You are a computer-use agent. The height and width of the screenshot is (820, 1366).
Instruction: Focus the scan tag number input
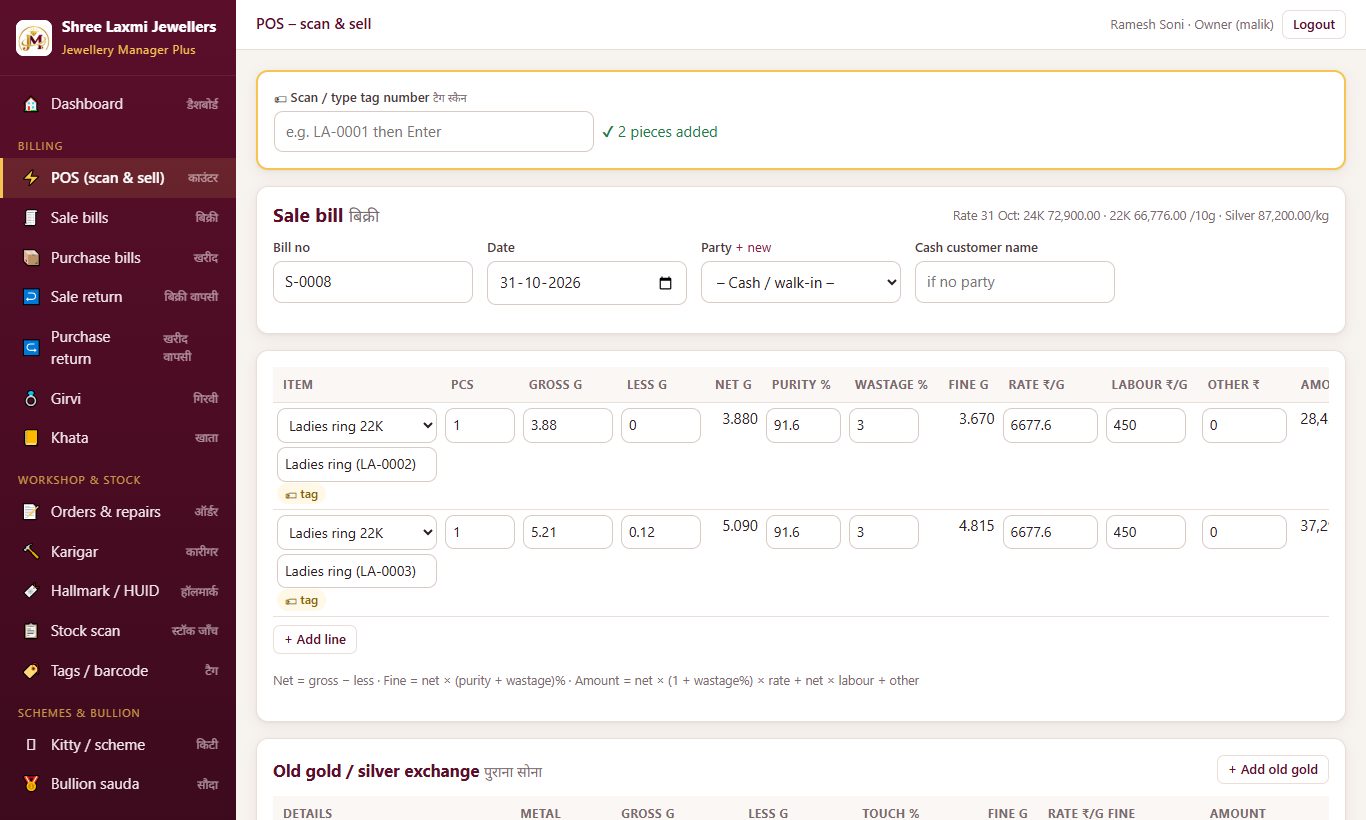click(434, 132)
